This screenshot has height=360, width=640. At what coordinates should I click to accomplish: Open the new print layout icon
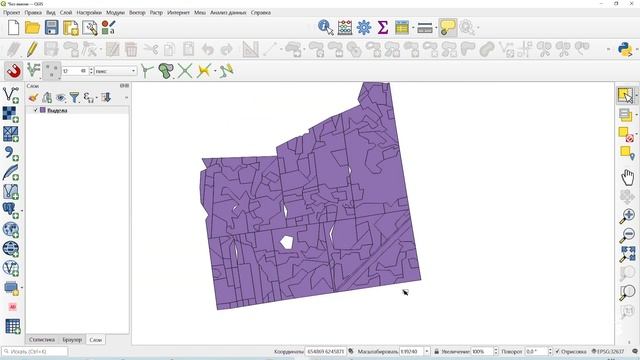click(71, 28)
